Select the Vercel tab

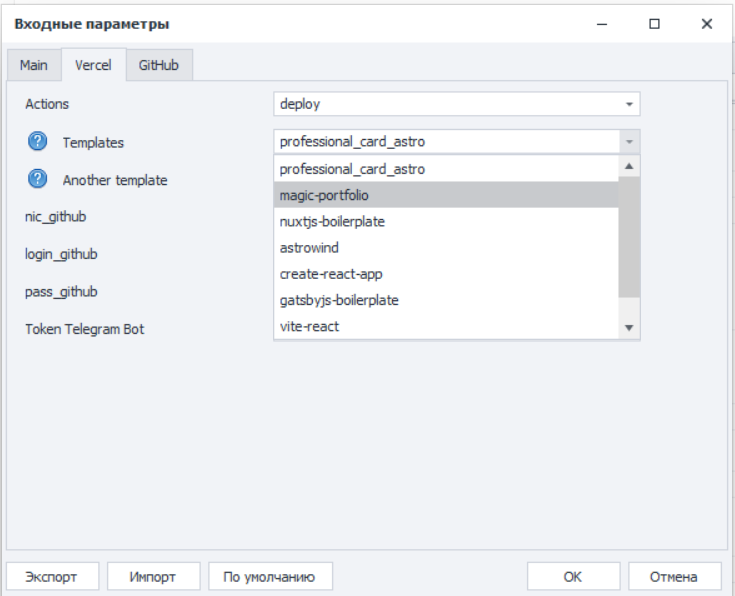(x=93, y=65)
